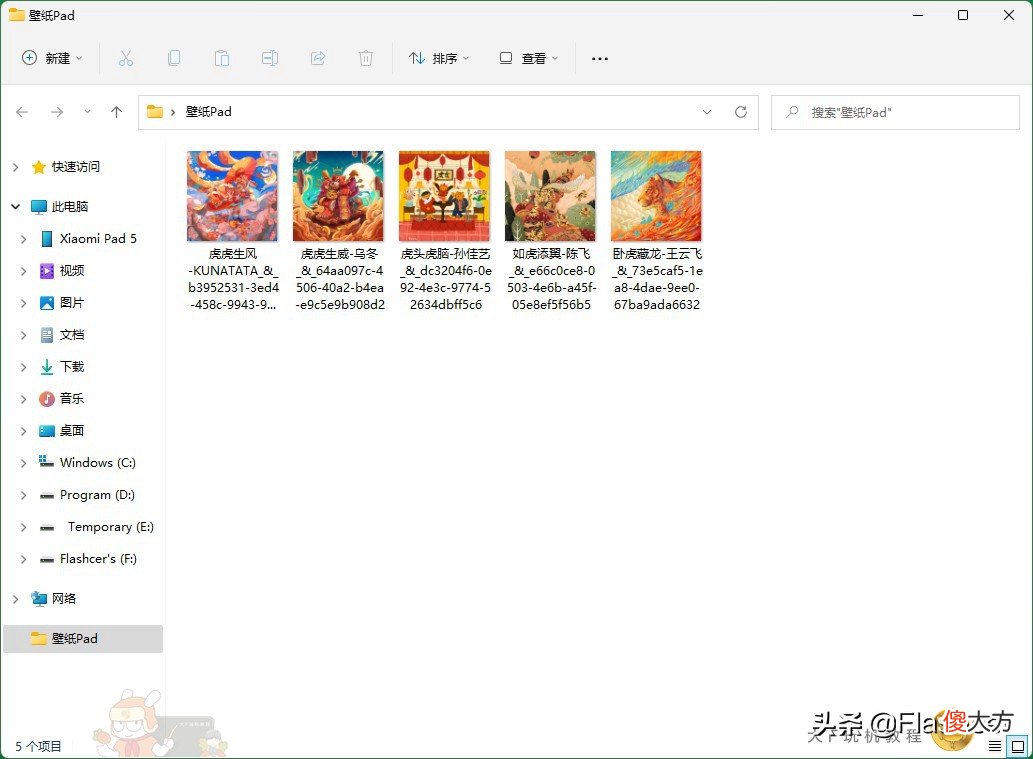Switch to large thumbnails view

[x=1018, y=746]
